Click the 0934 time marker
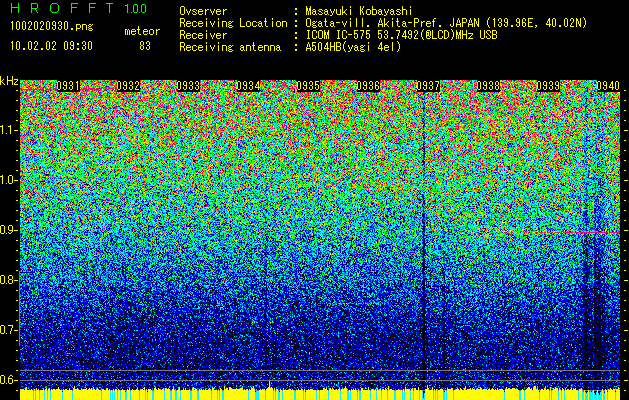Image resolution: width=629 pixels, height=400 pixels. click(248, 86)
